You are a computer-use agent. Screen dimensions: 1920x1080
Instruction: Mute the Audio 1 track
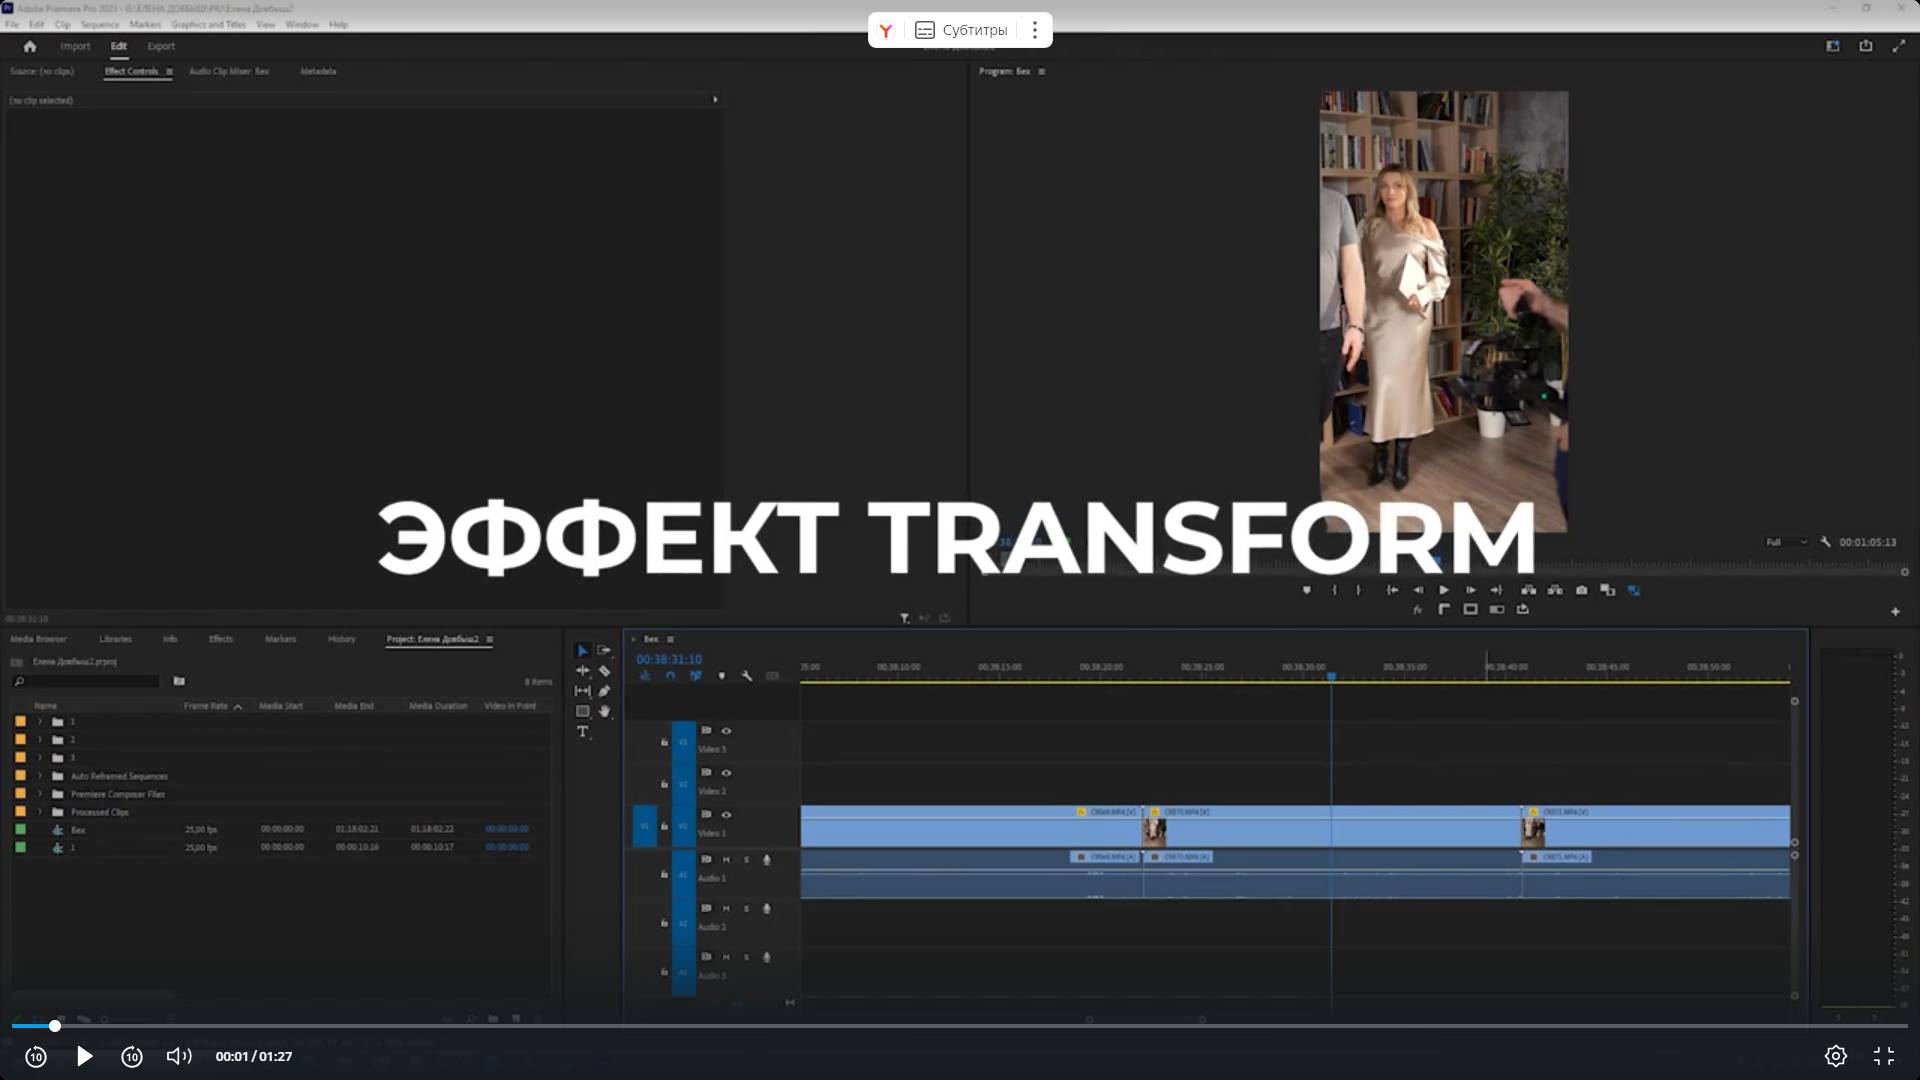coord(725,860)
